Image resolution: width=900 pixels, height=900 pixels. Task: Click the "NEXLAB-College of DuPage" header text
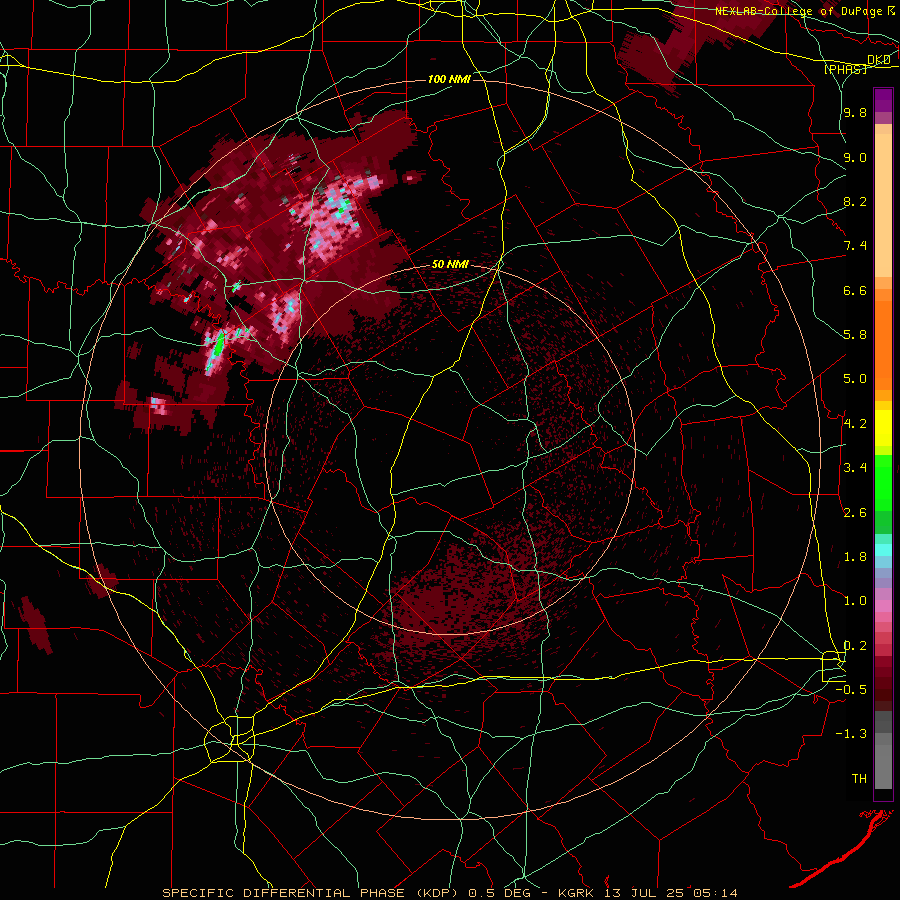coord(799,11)
